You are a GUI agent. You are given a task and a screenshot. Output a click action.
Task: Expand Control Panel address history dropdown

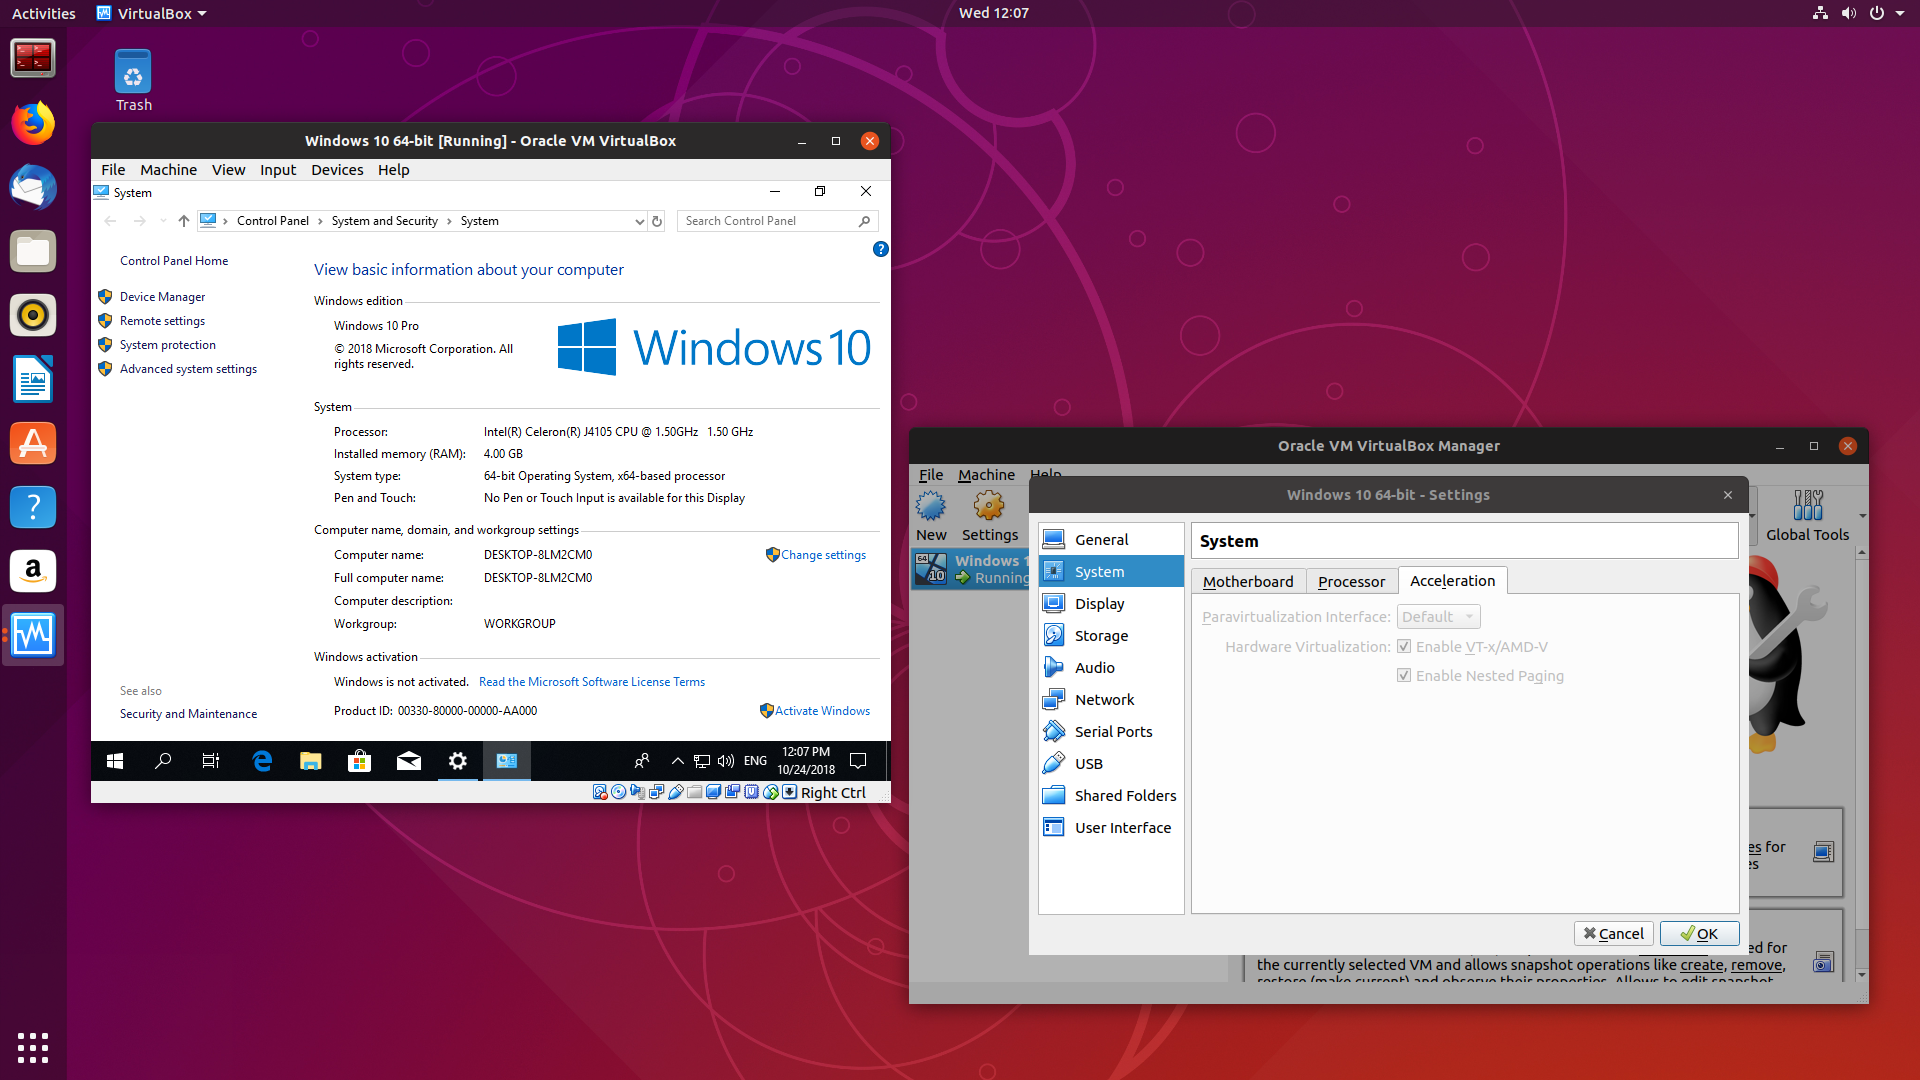pyautogui.click(x=640, y=221)
